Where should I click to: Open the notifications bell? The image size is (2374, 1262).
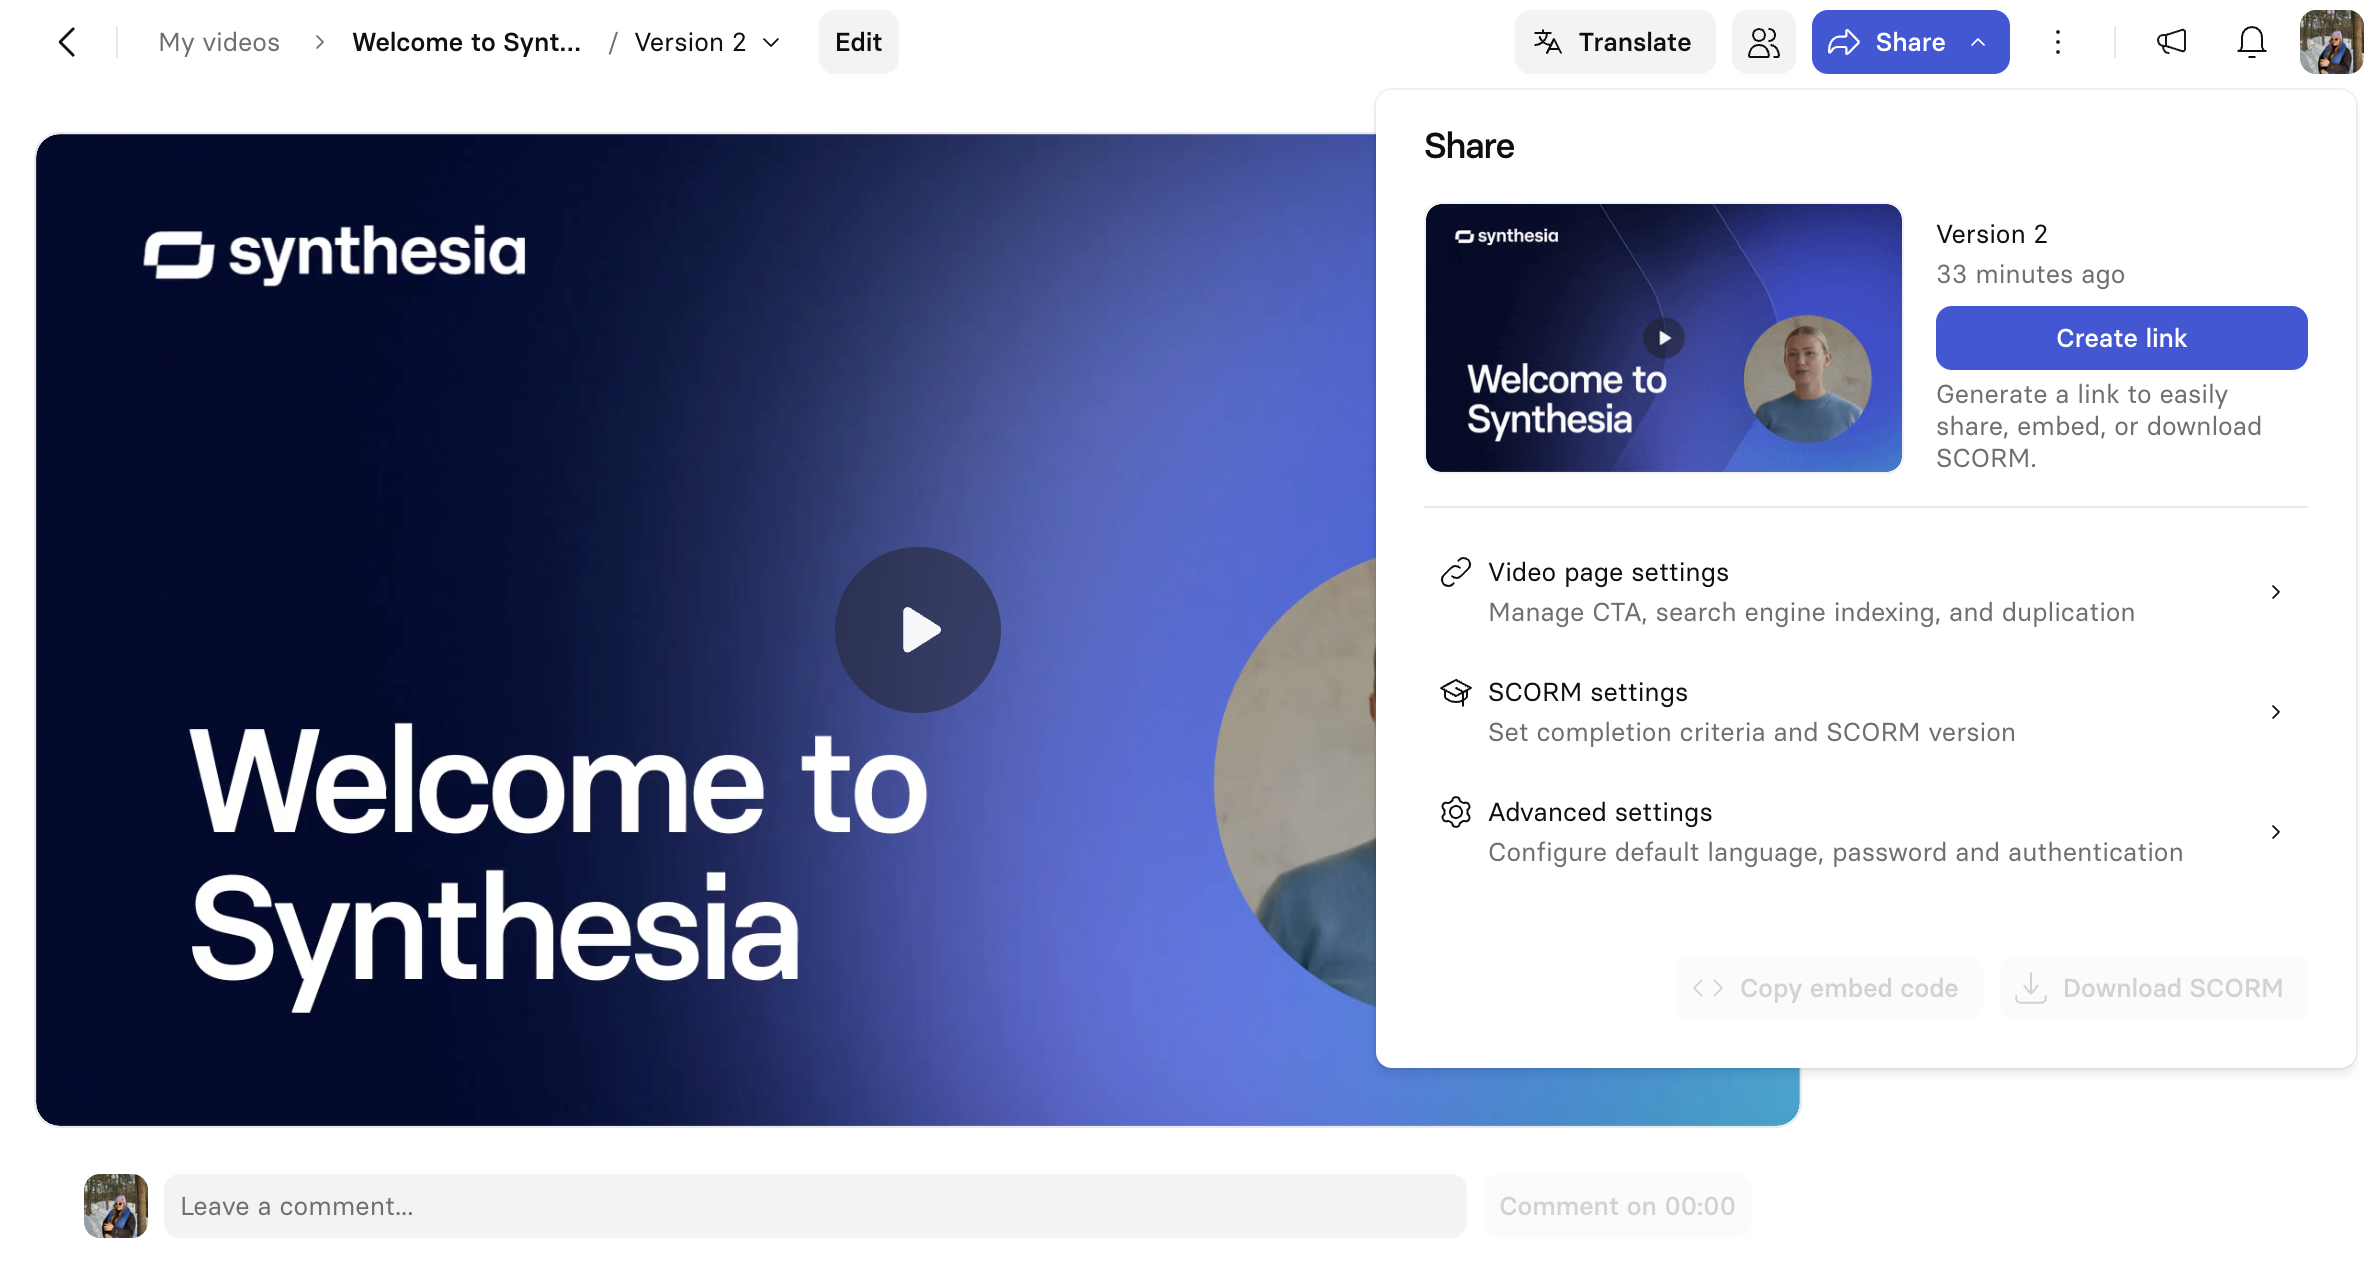(x=2251, y=42)
